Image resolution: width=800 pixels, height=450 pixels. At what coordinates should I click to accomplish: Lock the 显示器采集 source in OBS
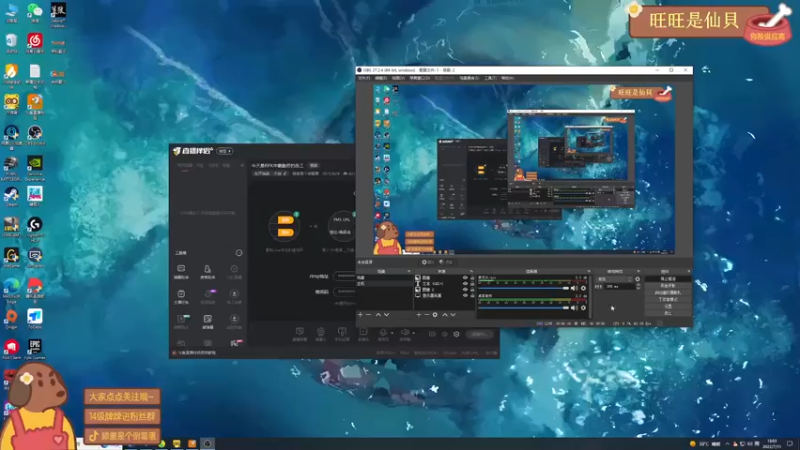tap(472, 295)
